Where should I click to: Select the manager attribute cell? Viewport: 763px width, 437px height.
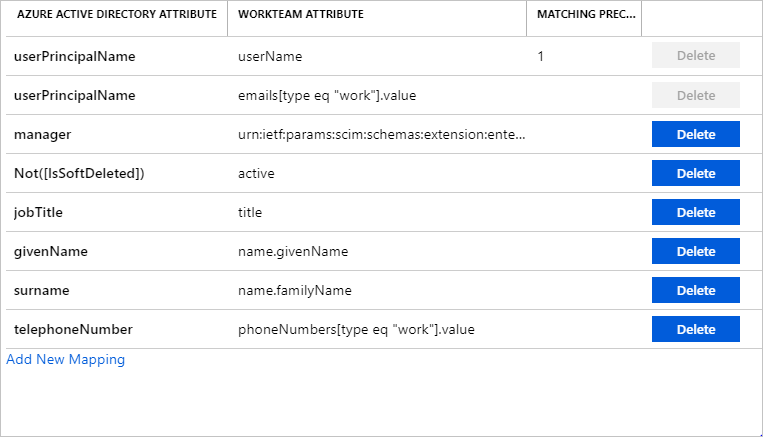coord(42,134)
